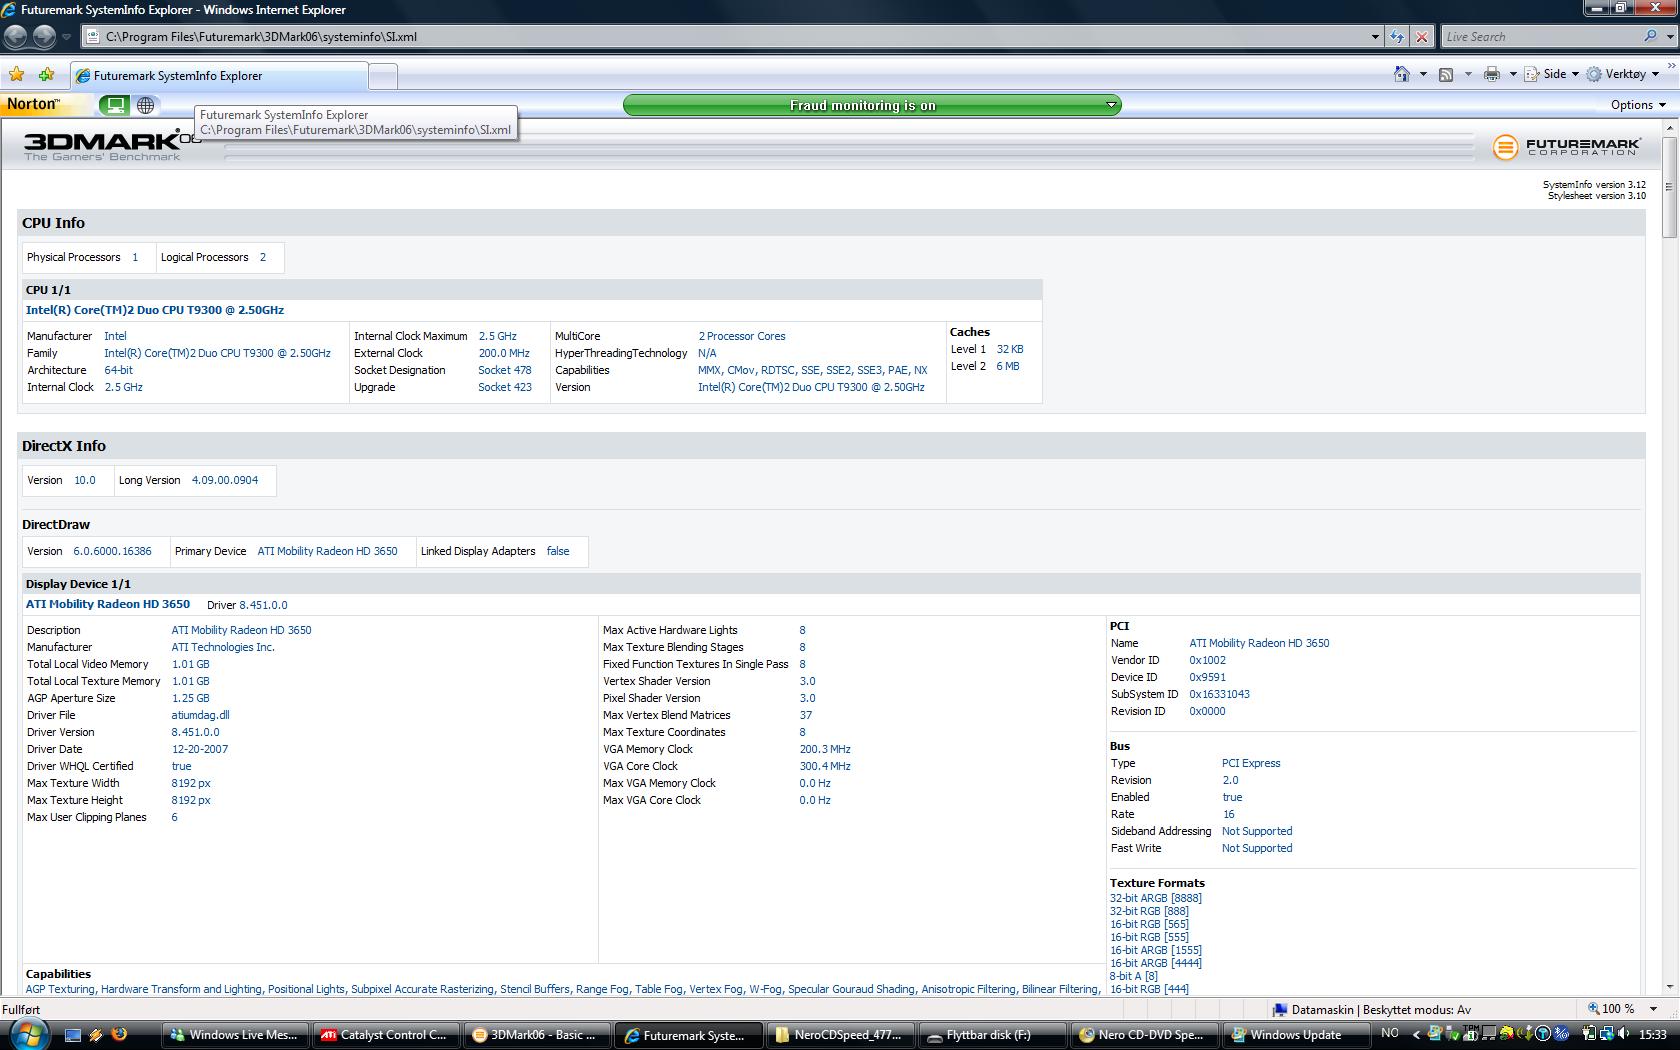Click the 2 Processor Cores value

pos(742,336)
